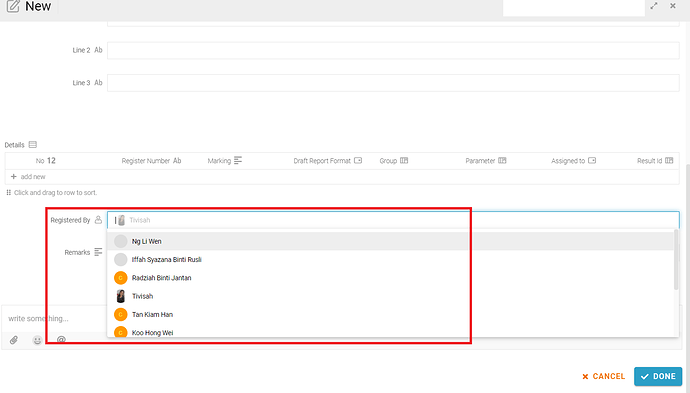Click the Line 2 text field
Viewport: 690px width, 393px height.
pos(393,50)
